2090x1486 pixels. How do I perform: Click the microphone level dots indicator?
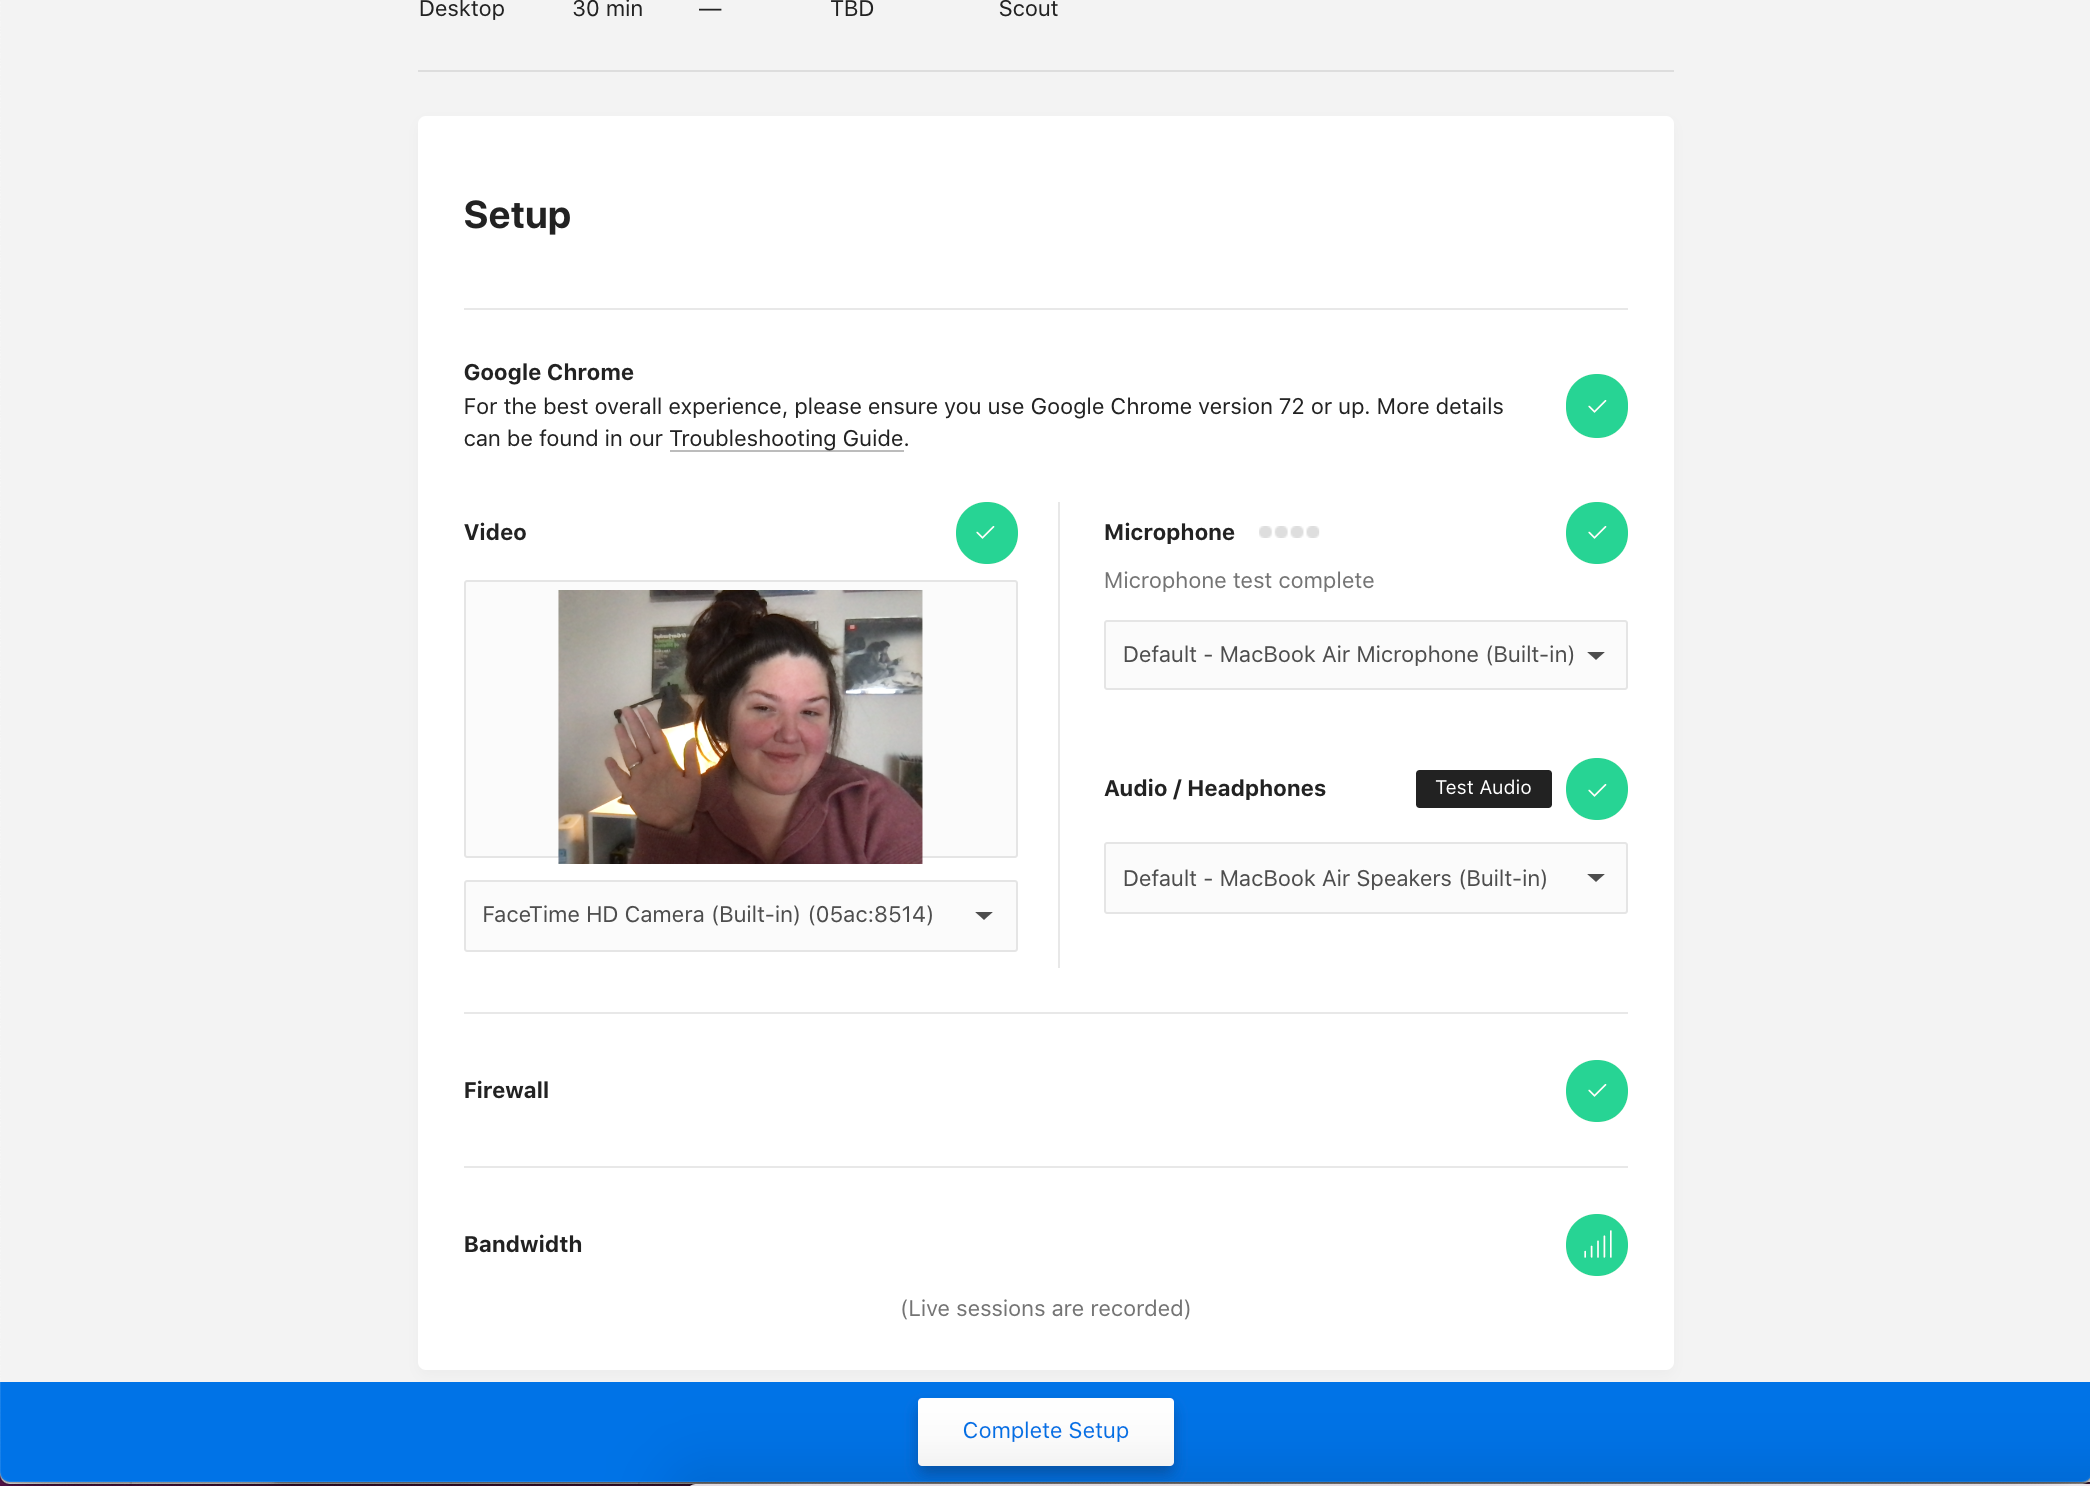coord(1289,532)
